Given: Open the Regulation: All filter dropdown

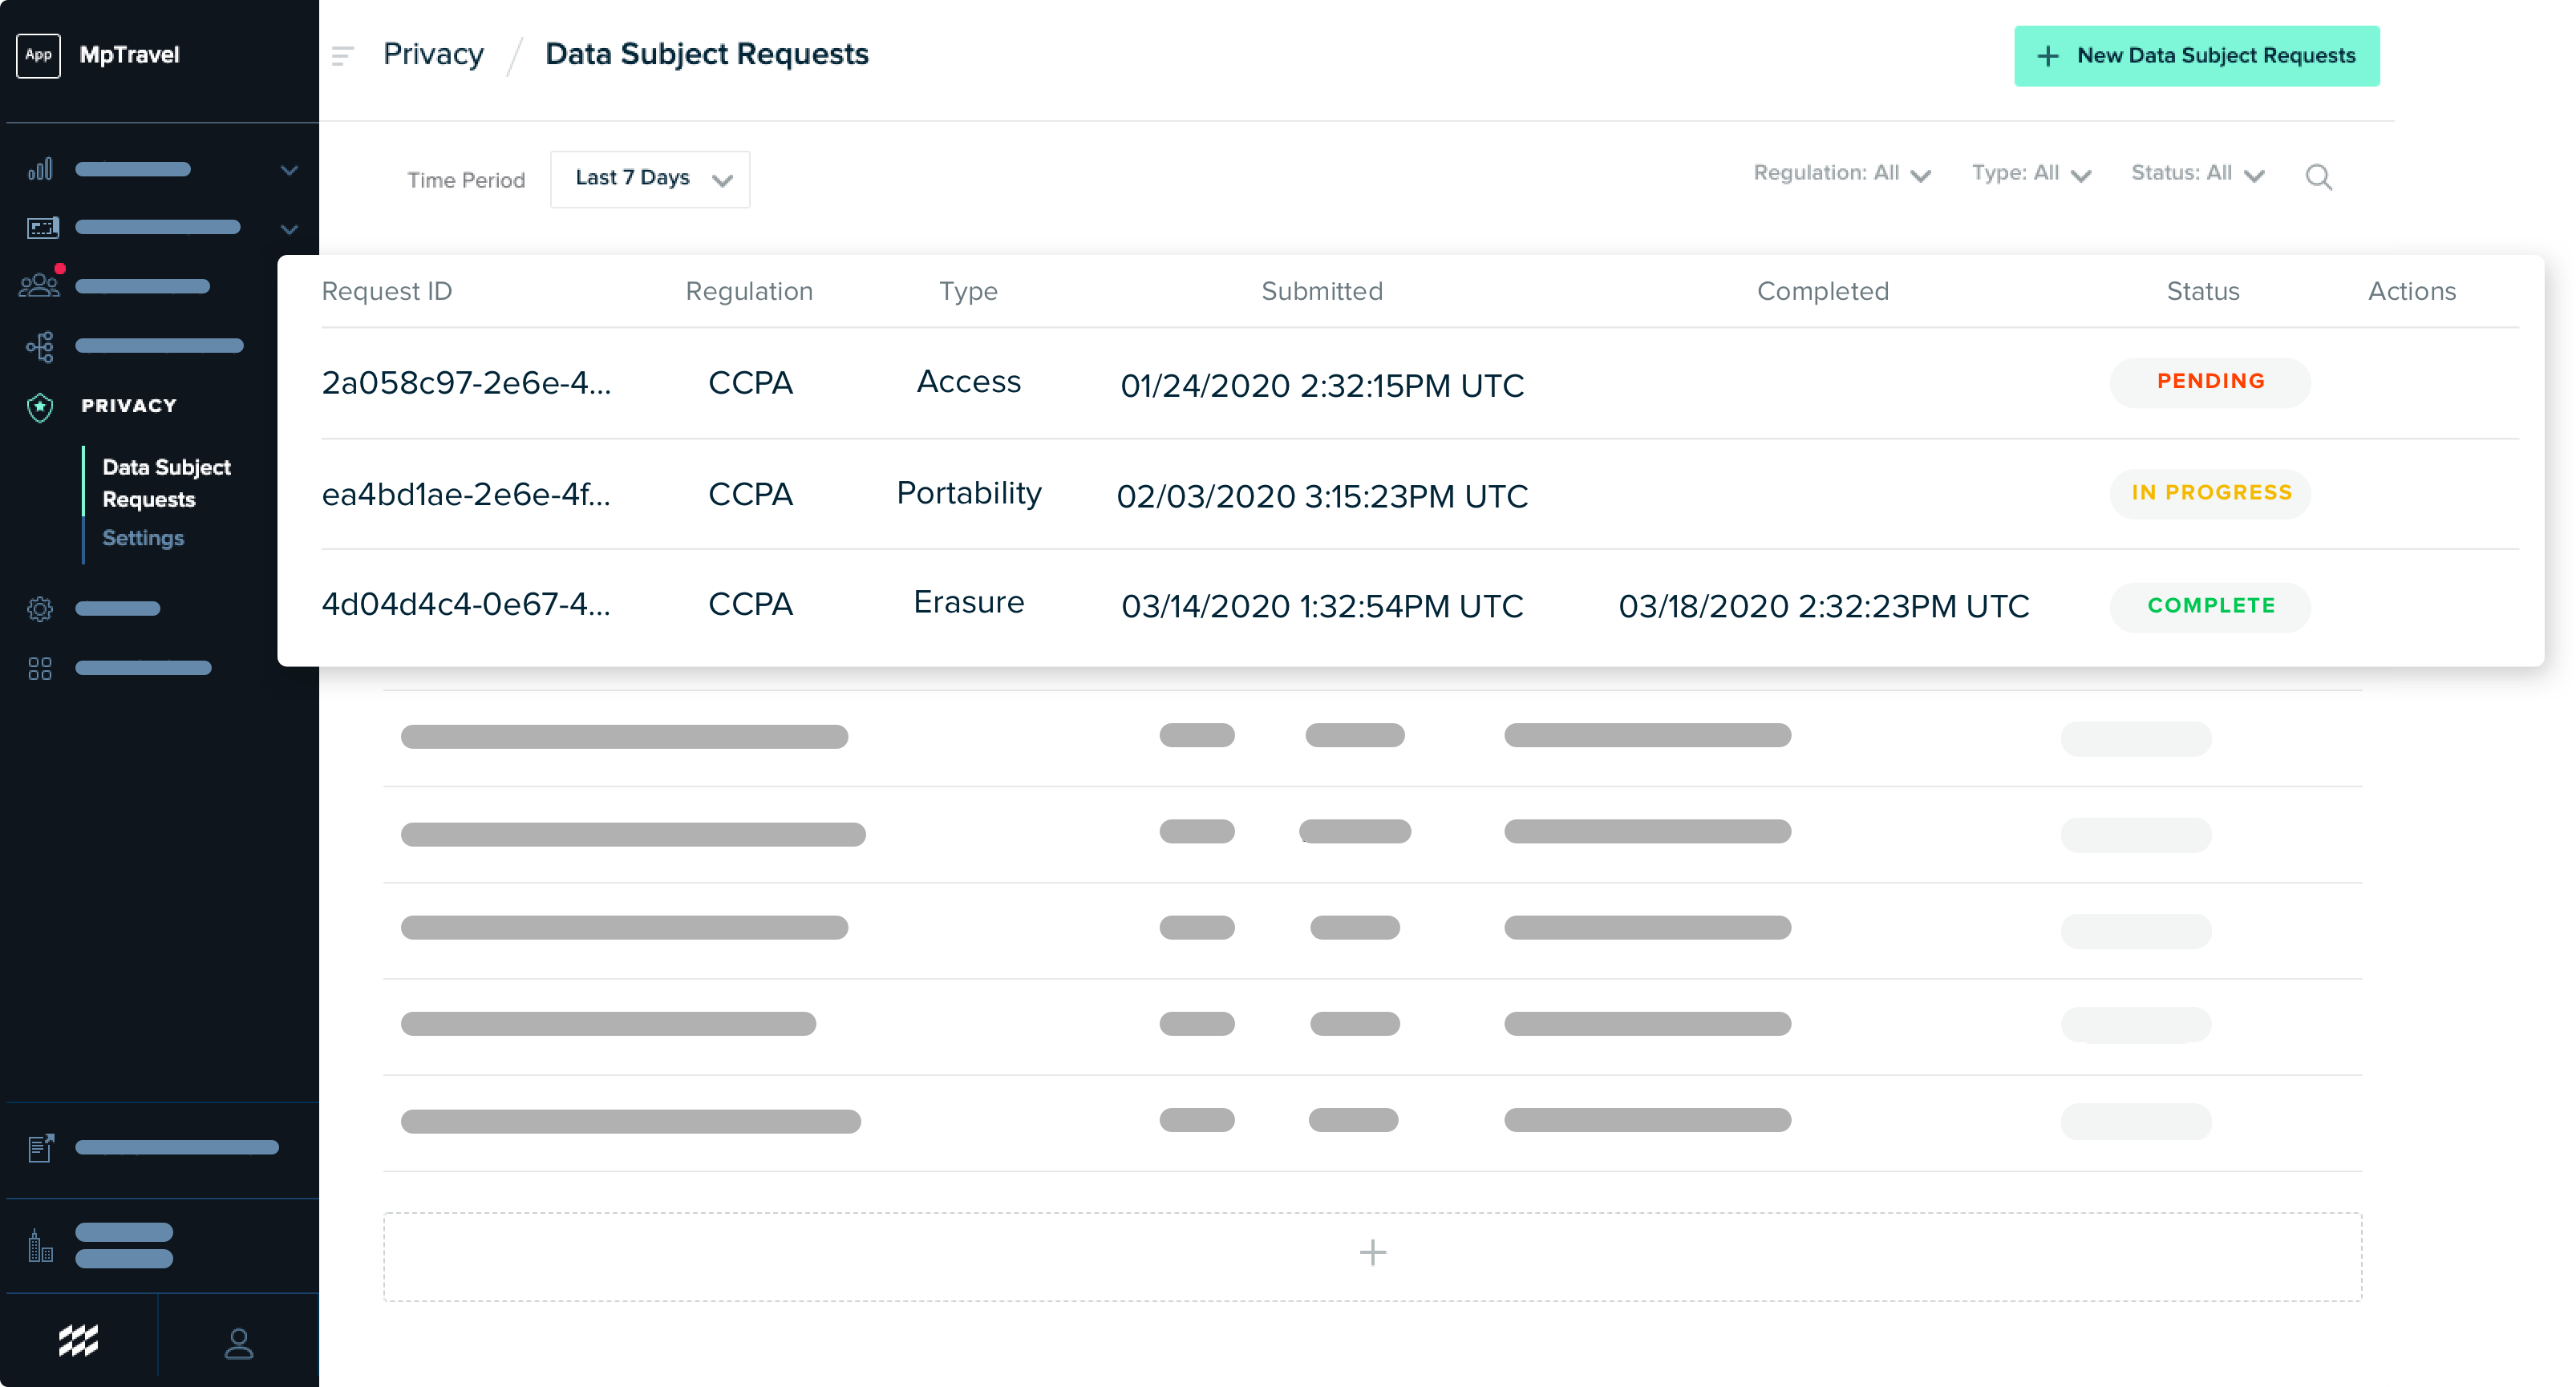Looking at the screenshot, I should pos(1841,174).
